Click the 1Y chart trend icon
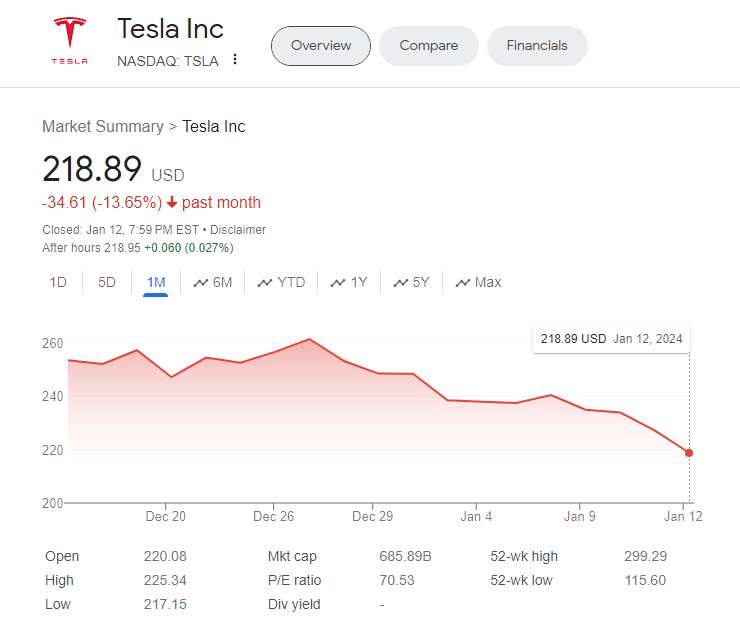The image size is (740, 625). (338, 283)
